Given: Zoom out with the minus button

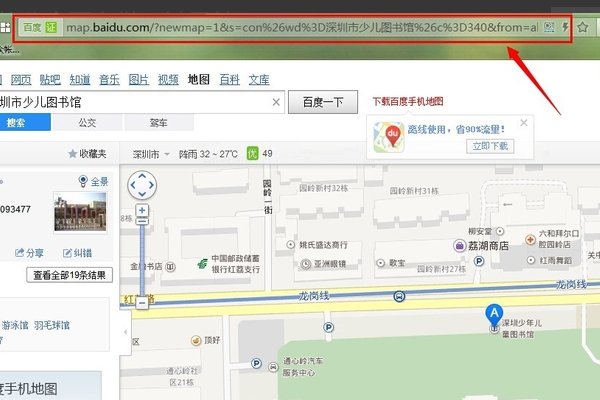Looking at the screenshot, I should [x=142, y=303].
